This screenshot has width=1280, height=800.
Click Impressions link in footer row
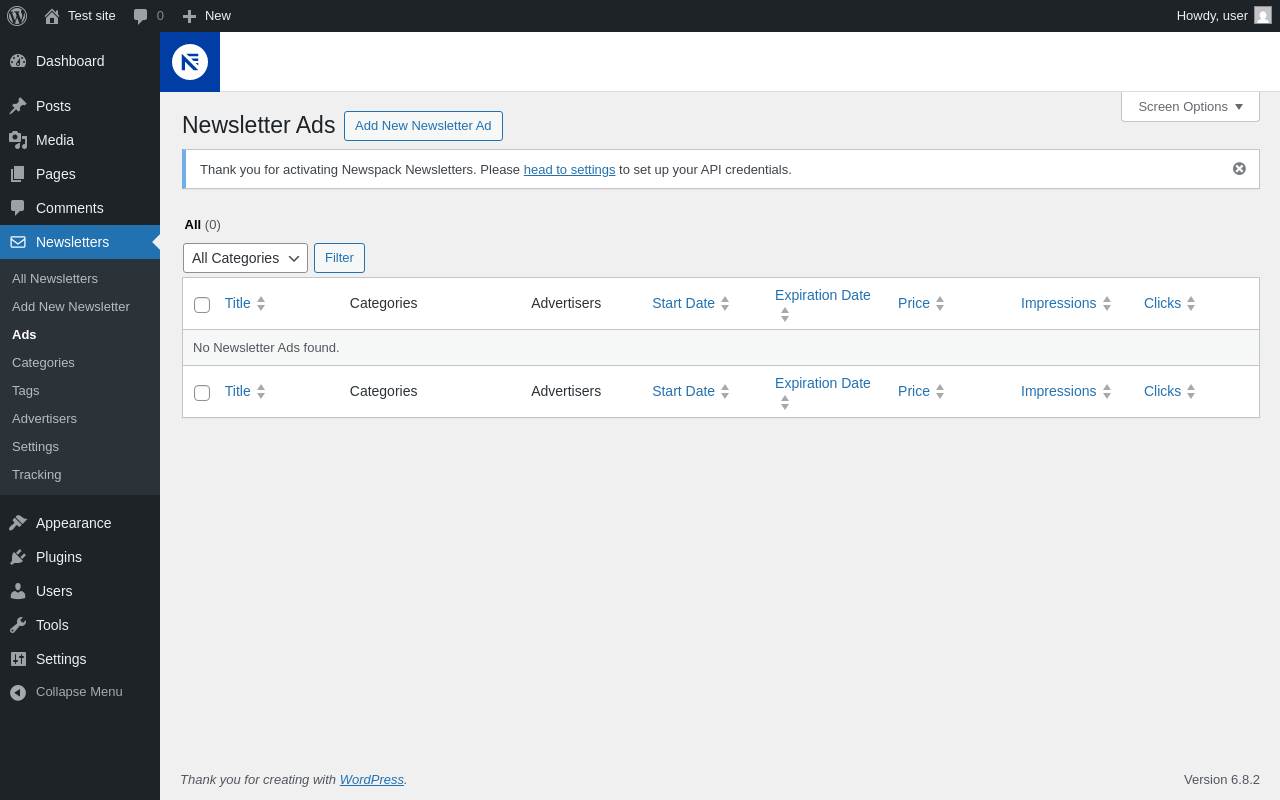pyautogui.click(x=1058, y=391)
